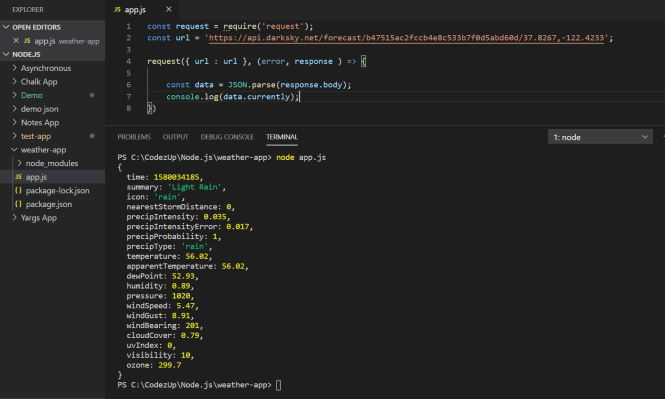Click the terminal prompt input cursor

pos(278,385)
